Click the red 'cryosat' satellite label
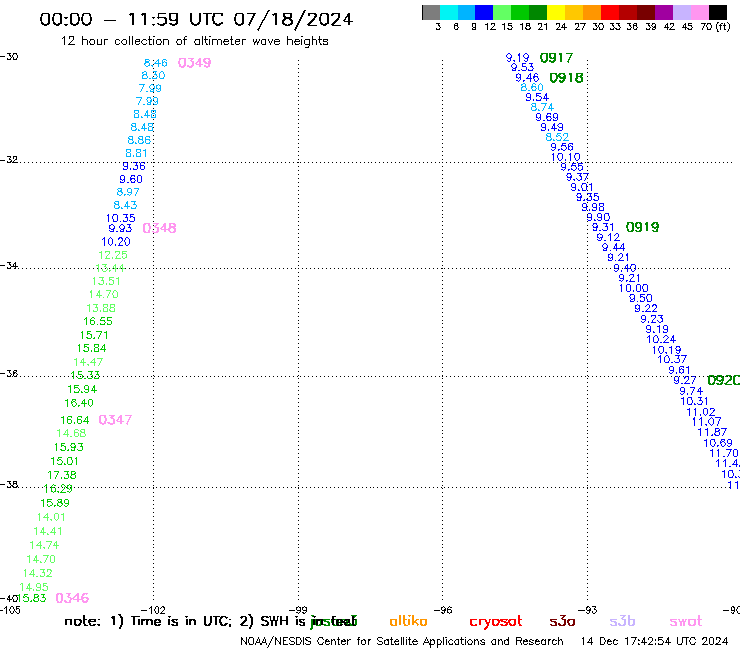Screen dimensions: 740x650 [x=496, y=622]
